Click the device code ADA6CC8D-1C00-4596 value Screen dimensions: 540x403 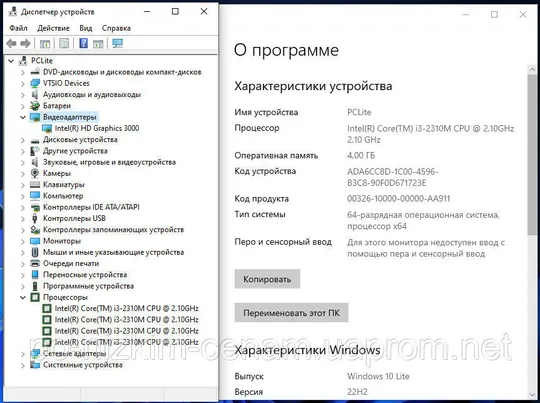[393, 177]
